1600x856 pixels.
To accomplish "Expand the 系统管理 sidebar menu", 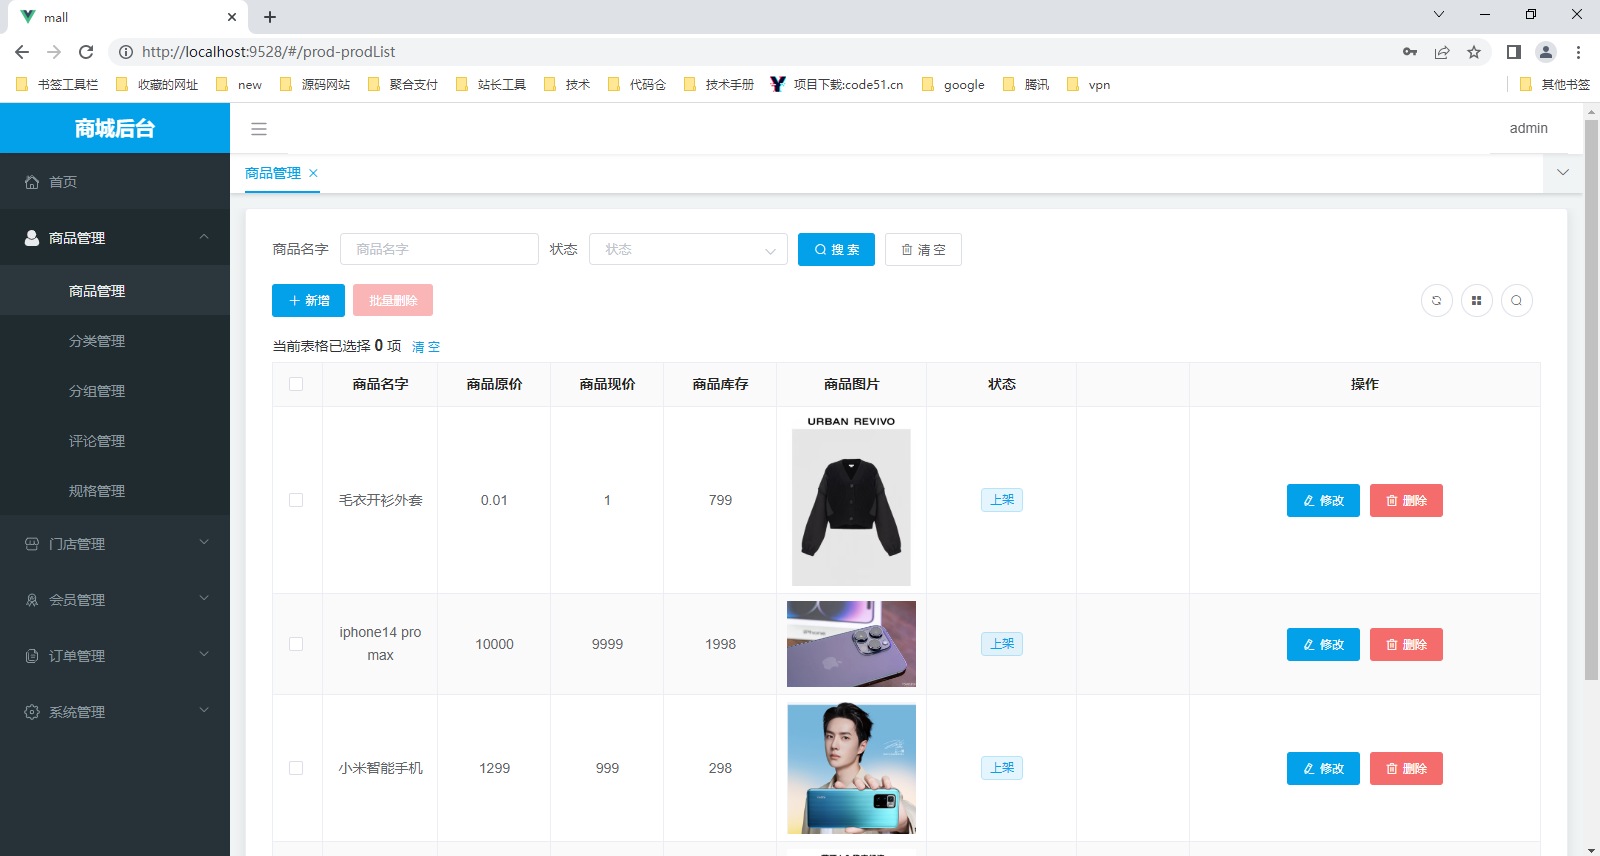I will pos(204,712).
